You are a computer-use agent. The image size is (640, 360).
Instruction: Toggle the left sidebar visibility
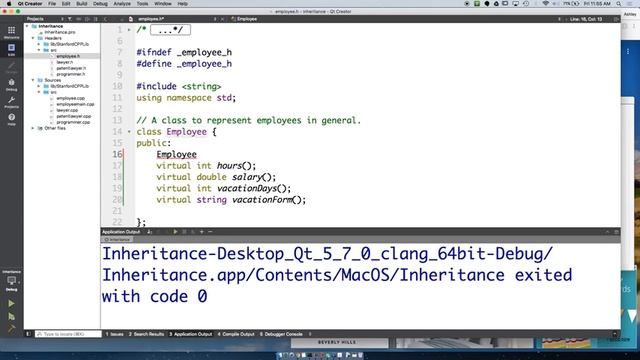(28, 334)
